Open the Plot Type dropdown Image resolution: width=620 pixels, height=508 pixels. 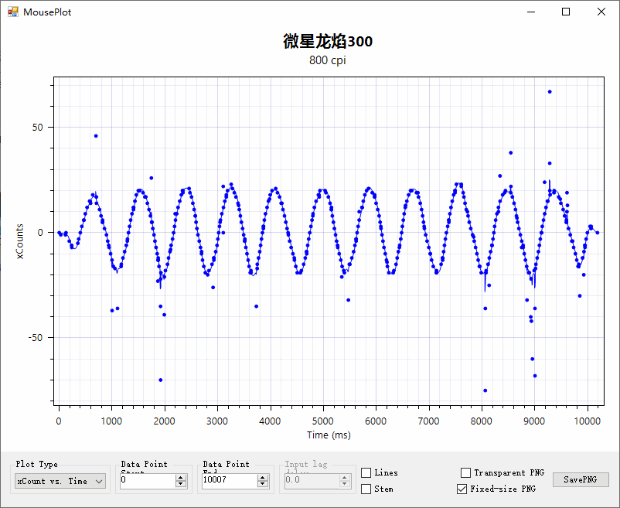tap(60, 481)
